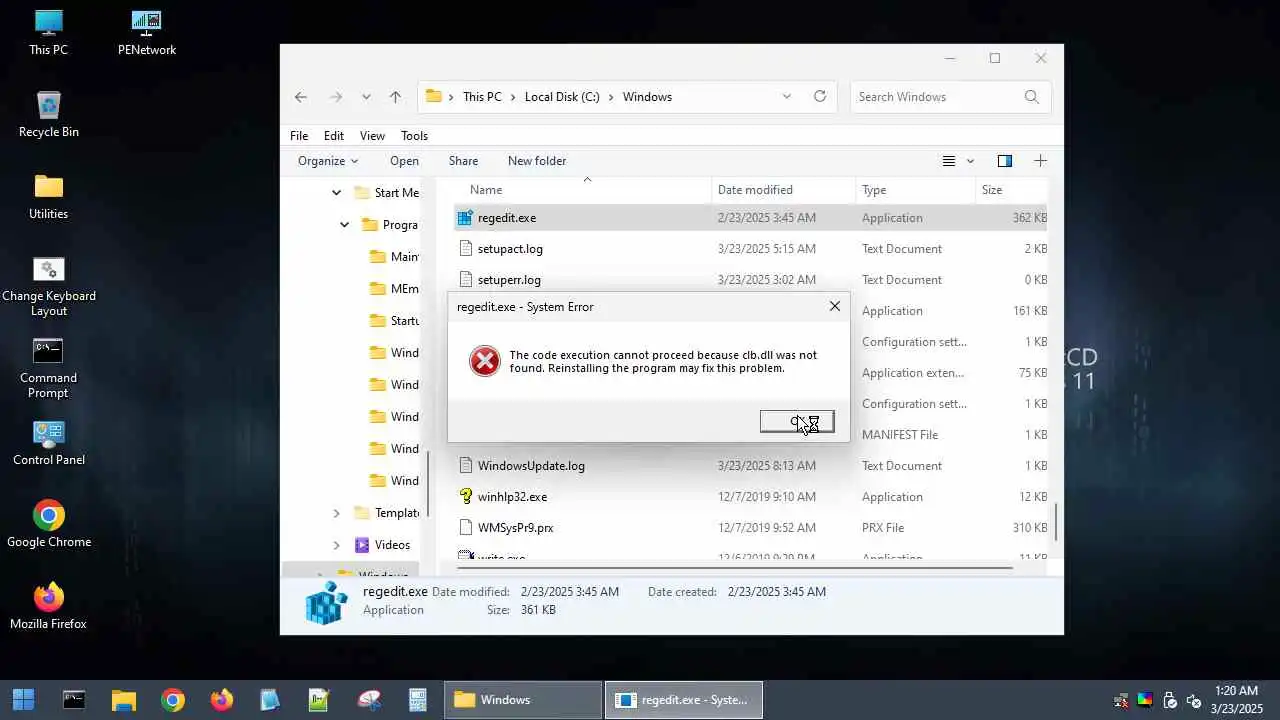Launch Firefox from the taskbar
The height and width of the screenshot is (720, 1280).
click(222, 700)
